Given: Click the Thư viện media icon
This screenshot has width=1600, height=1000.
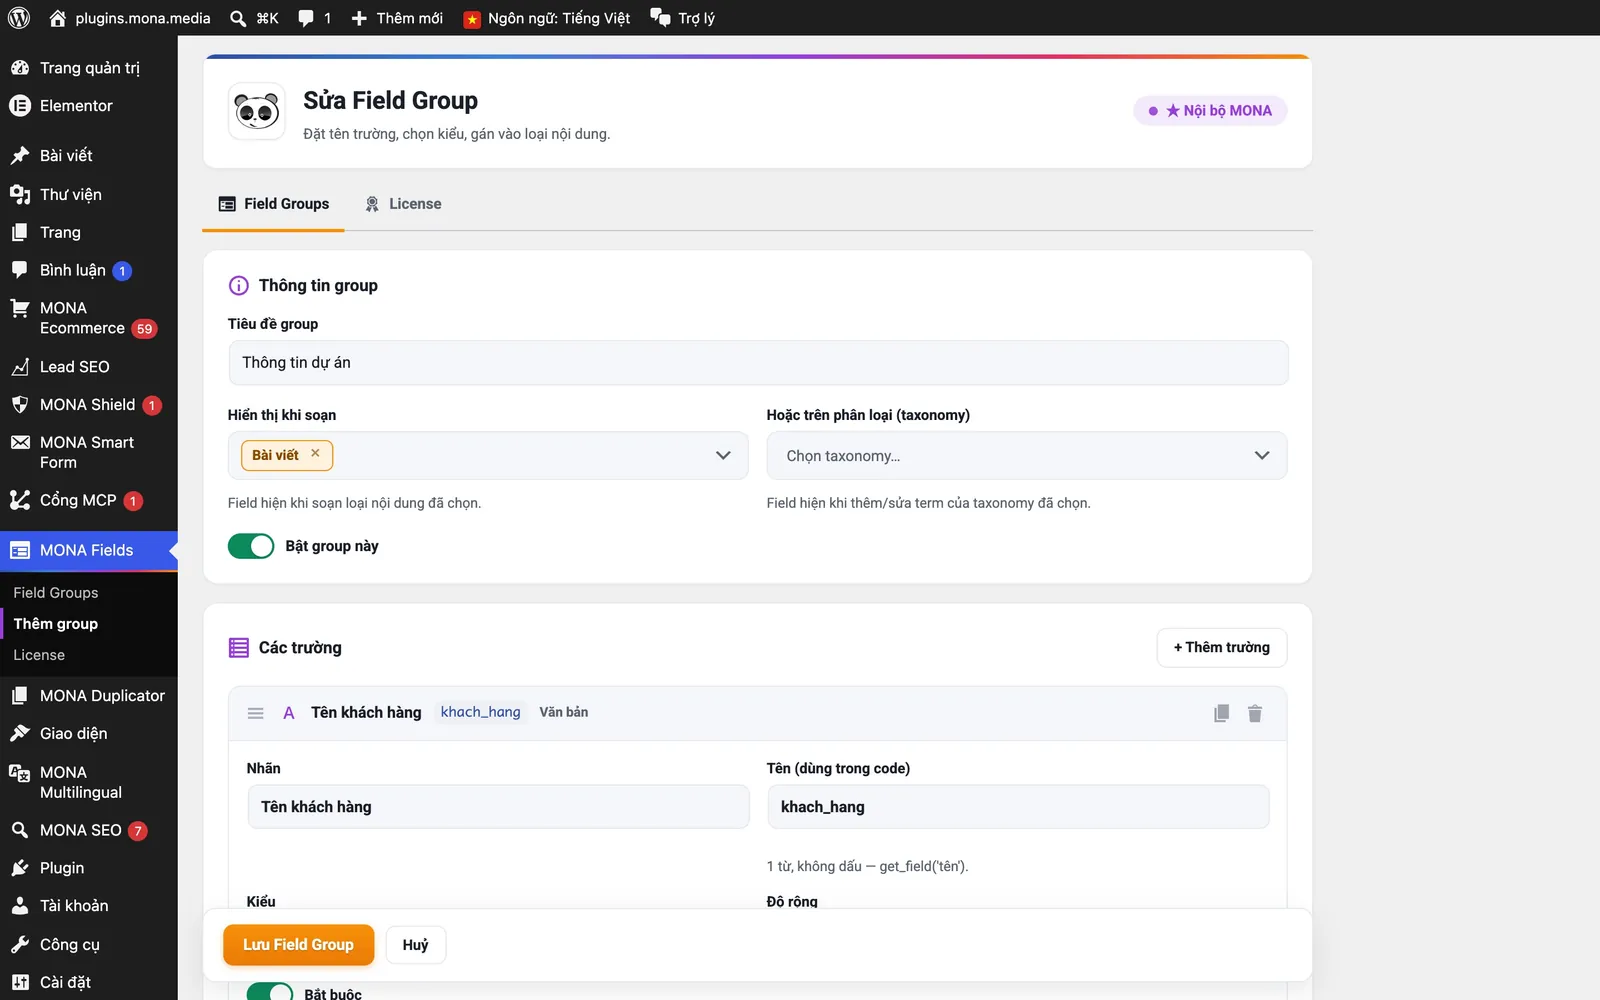Looking at the screenshot, I should (20, 194).
